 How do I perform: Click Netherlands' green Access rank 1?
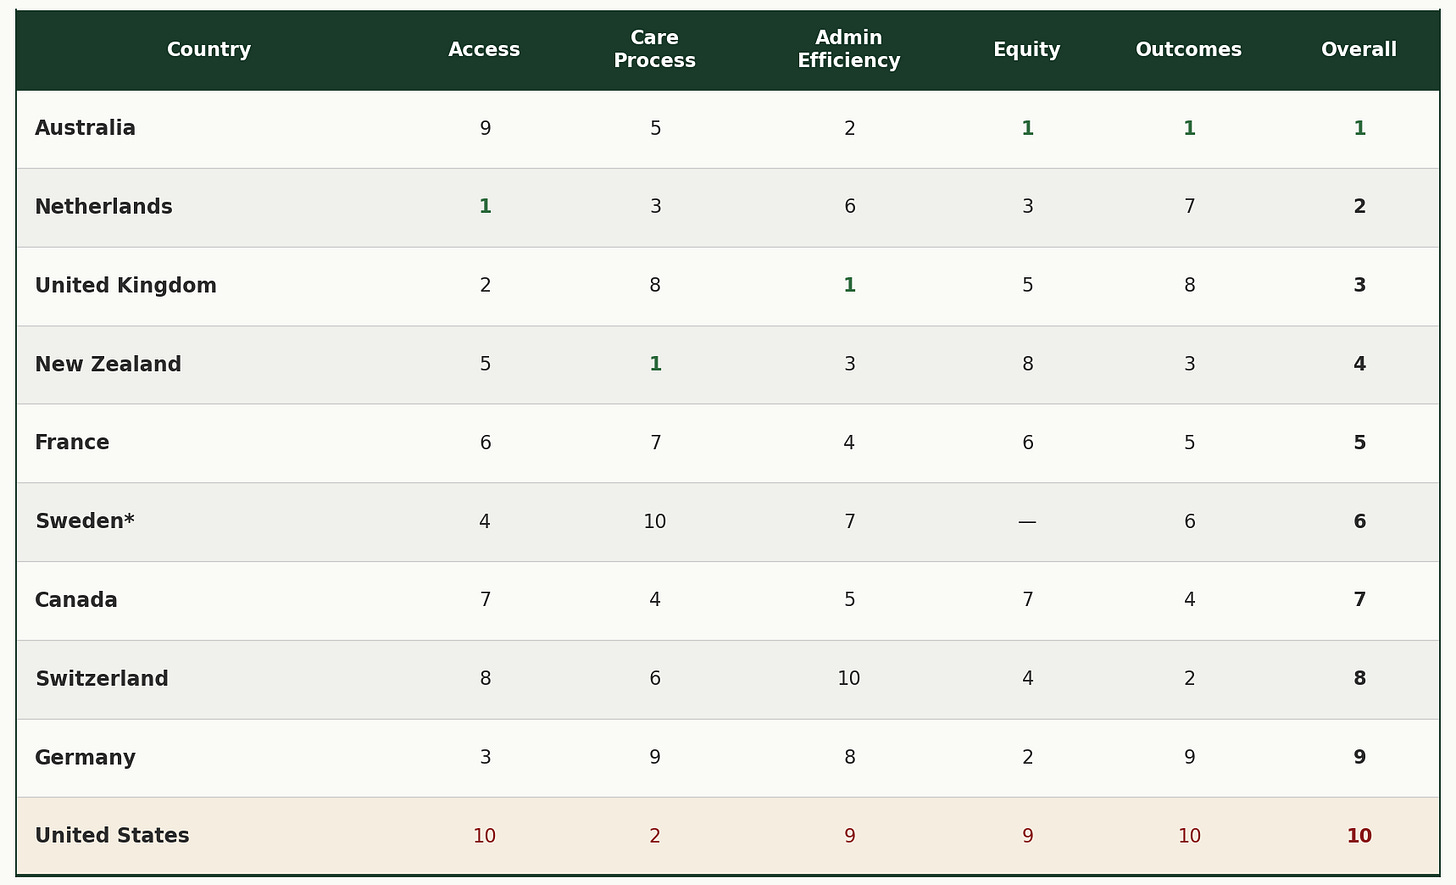(x=485, y=207)
